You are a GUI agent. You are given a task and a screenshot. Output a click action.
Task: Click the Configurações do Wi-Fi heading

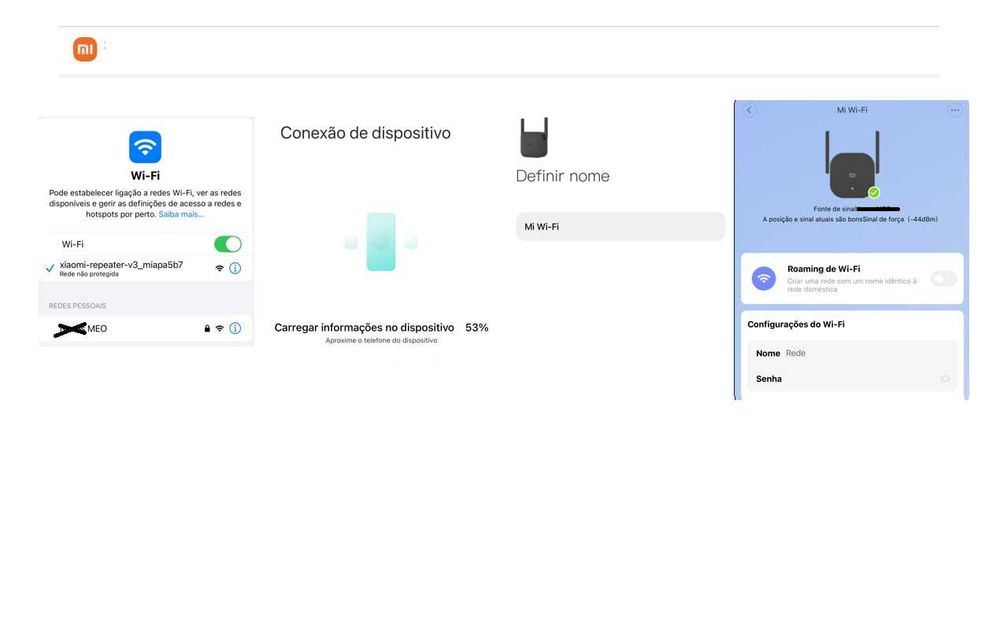point(796,324)
